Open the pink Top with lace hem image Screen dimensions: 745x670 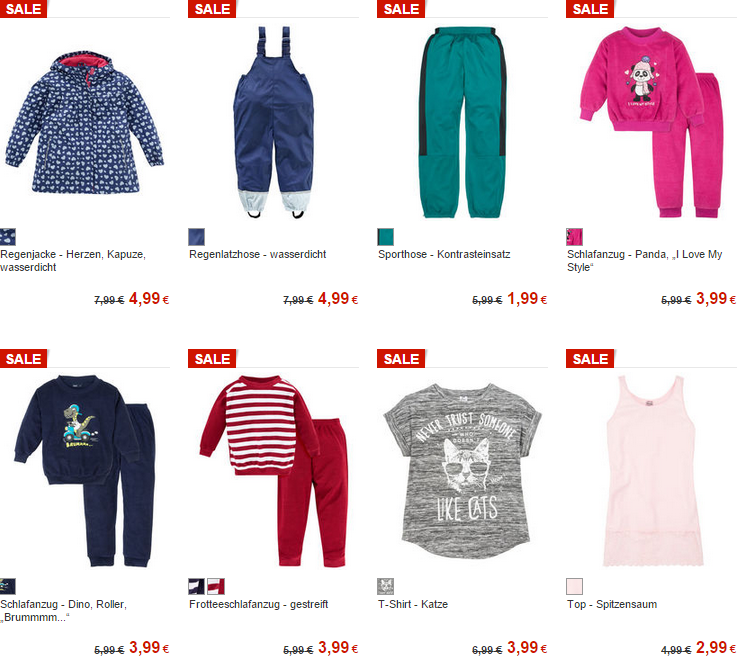[x=653, y=471]
